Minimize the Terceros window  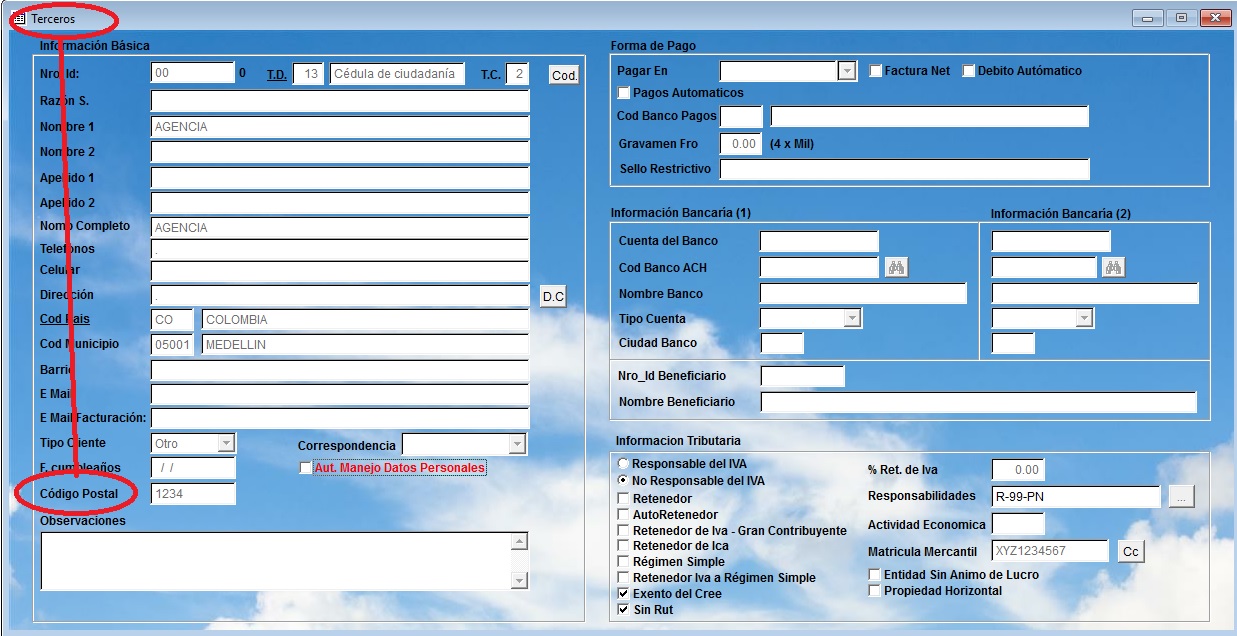point(1147,18)
